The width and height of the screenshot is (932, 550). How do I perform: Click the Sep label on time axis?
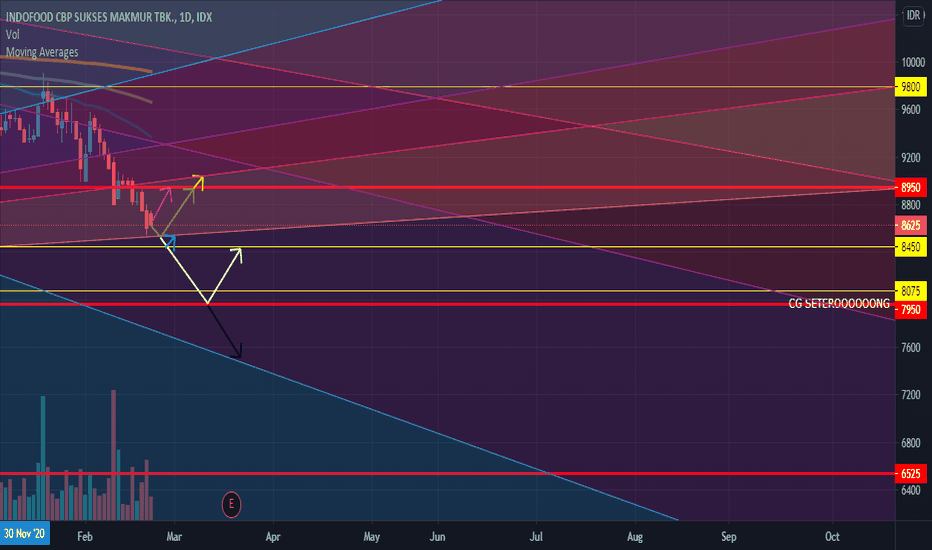click(x=729, y=536)
